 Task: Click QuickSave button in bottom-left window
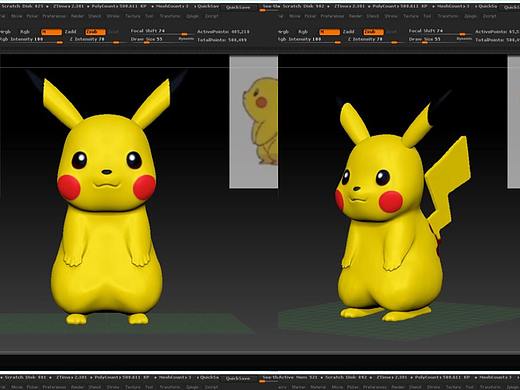238,379
